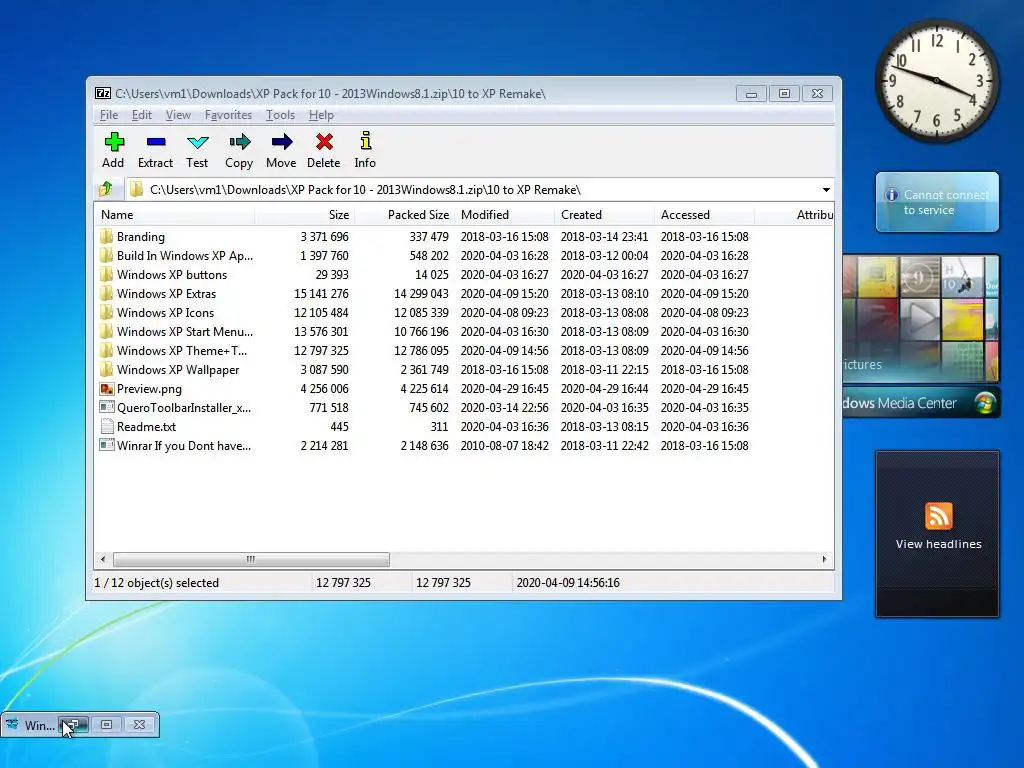This screenshot has width=1024, height=768.
Task: Maximize the minimized Win... window
Action: coord(106,725)
